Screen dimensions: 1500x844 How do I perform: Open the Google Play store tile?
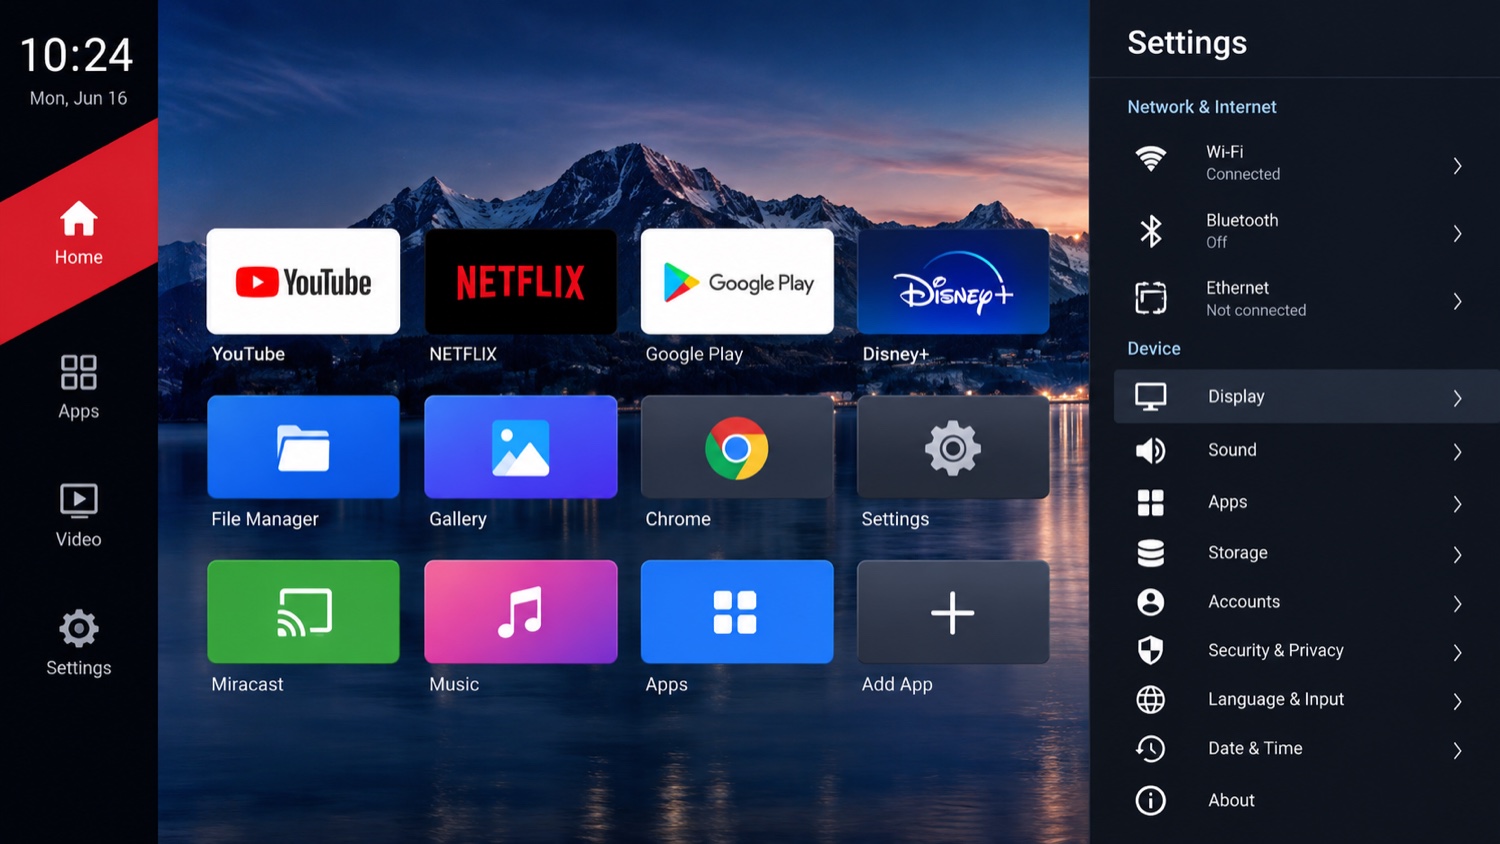tap(737, 281)
